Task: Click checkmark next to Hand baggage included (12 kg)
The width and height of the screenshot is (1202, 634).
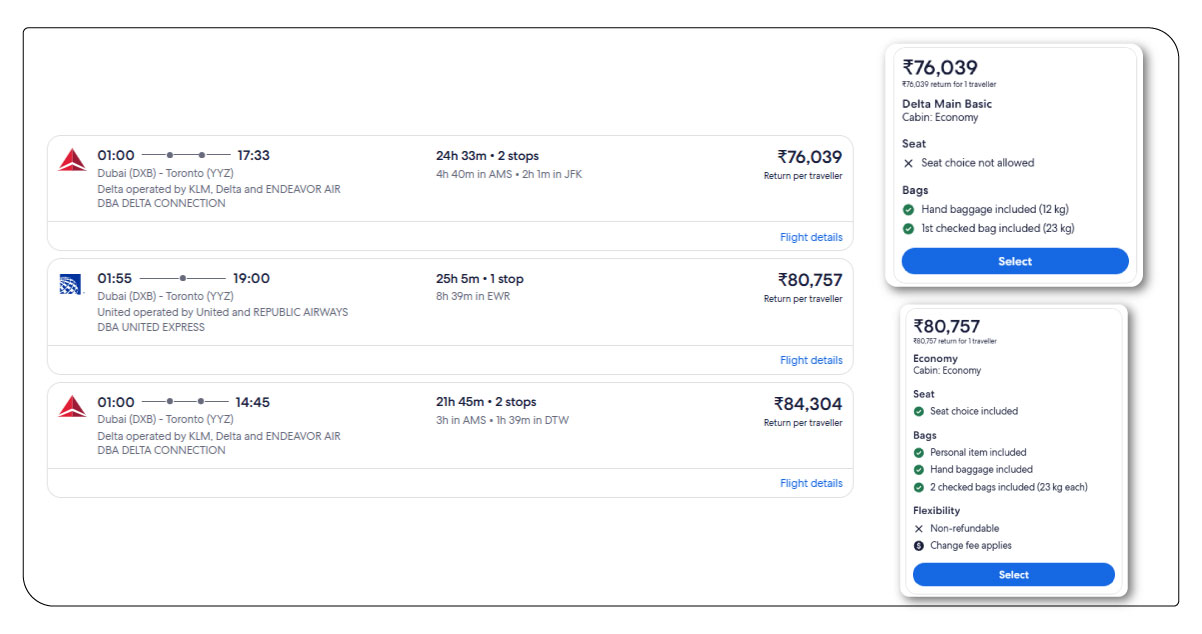Action: [908, 210]
